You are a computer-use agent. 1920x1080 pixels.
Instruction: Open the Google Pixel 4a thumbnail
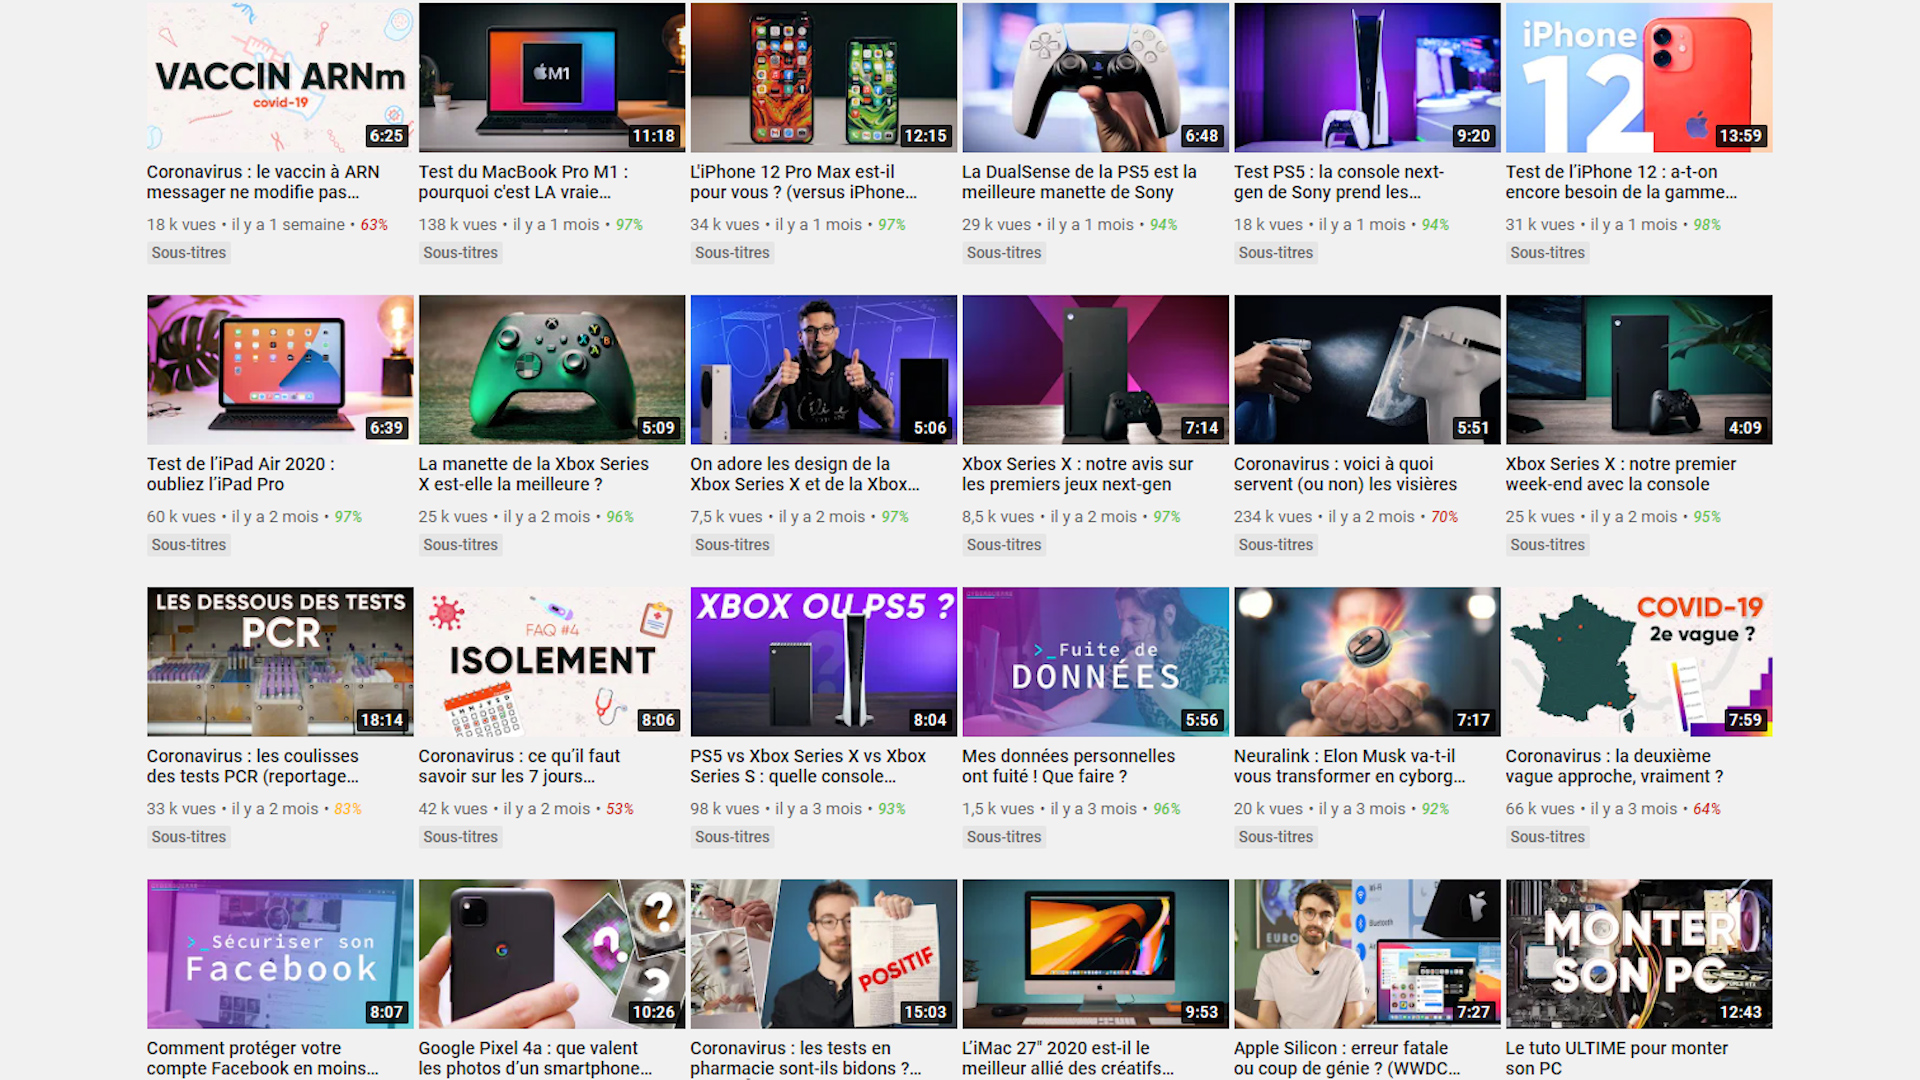[552, 954]
